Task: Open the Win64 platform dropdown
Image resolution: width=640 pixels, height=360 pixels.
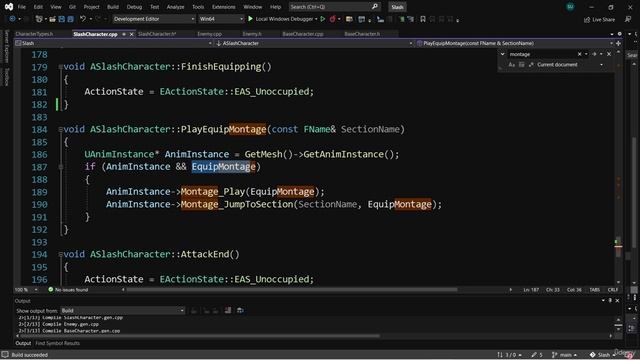Action: (221, 19)
